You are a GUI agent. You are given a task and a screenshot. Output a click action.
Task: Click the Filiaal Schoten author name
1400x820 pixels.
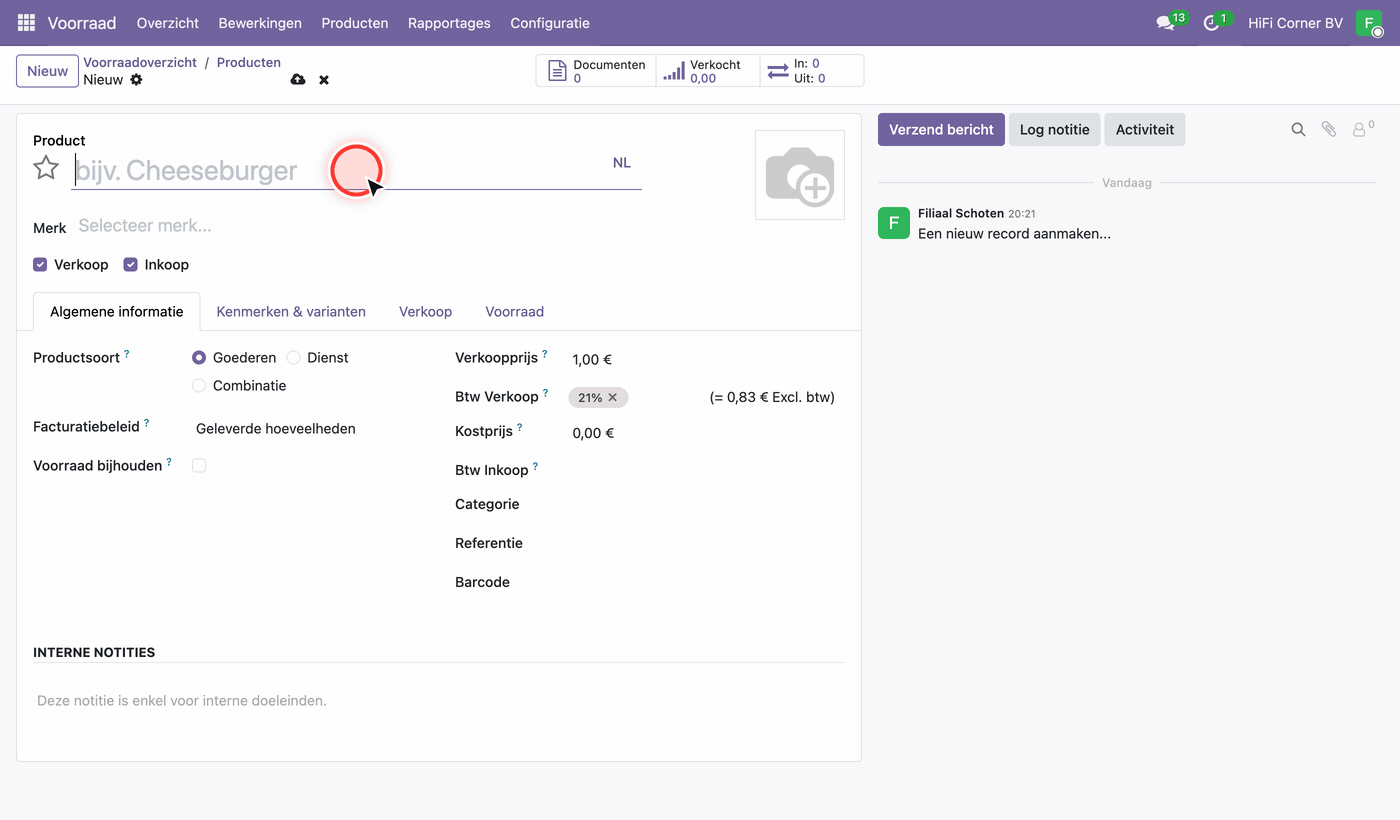coord(961,213)
